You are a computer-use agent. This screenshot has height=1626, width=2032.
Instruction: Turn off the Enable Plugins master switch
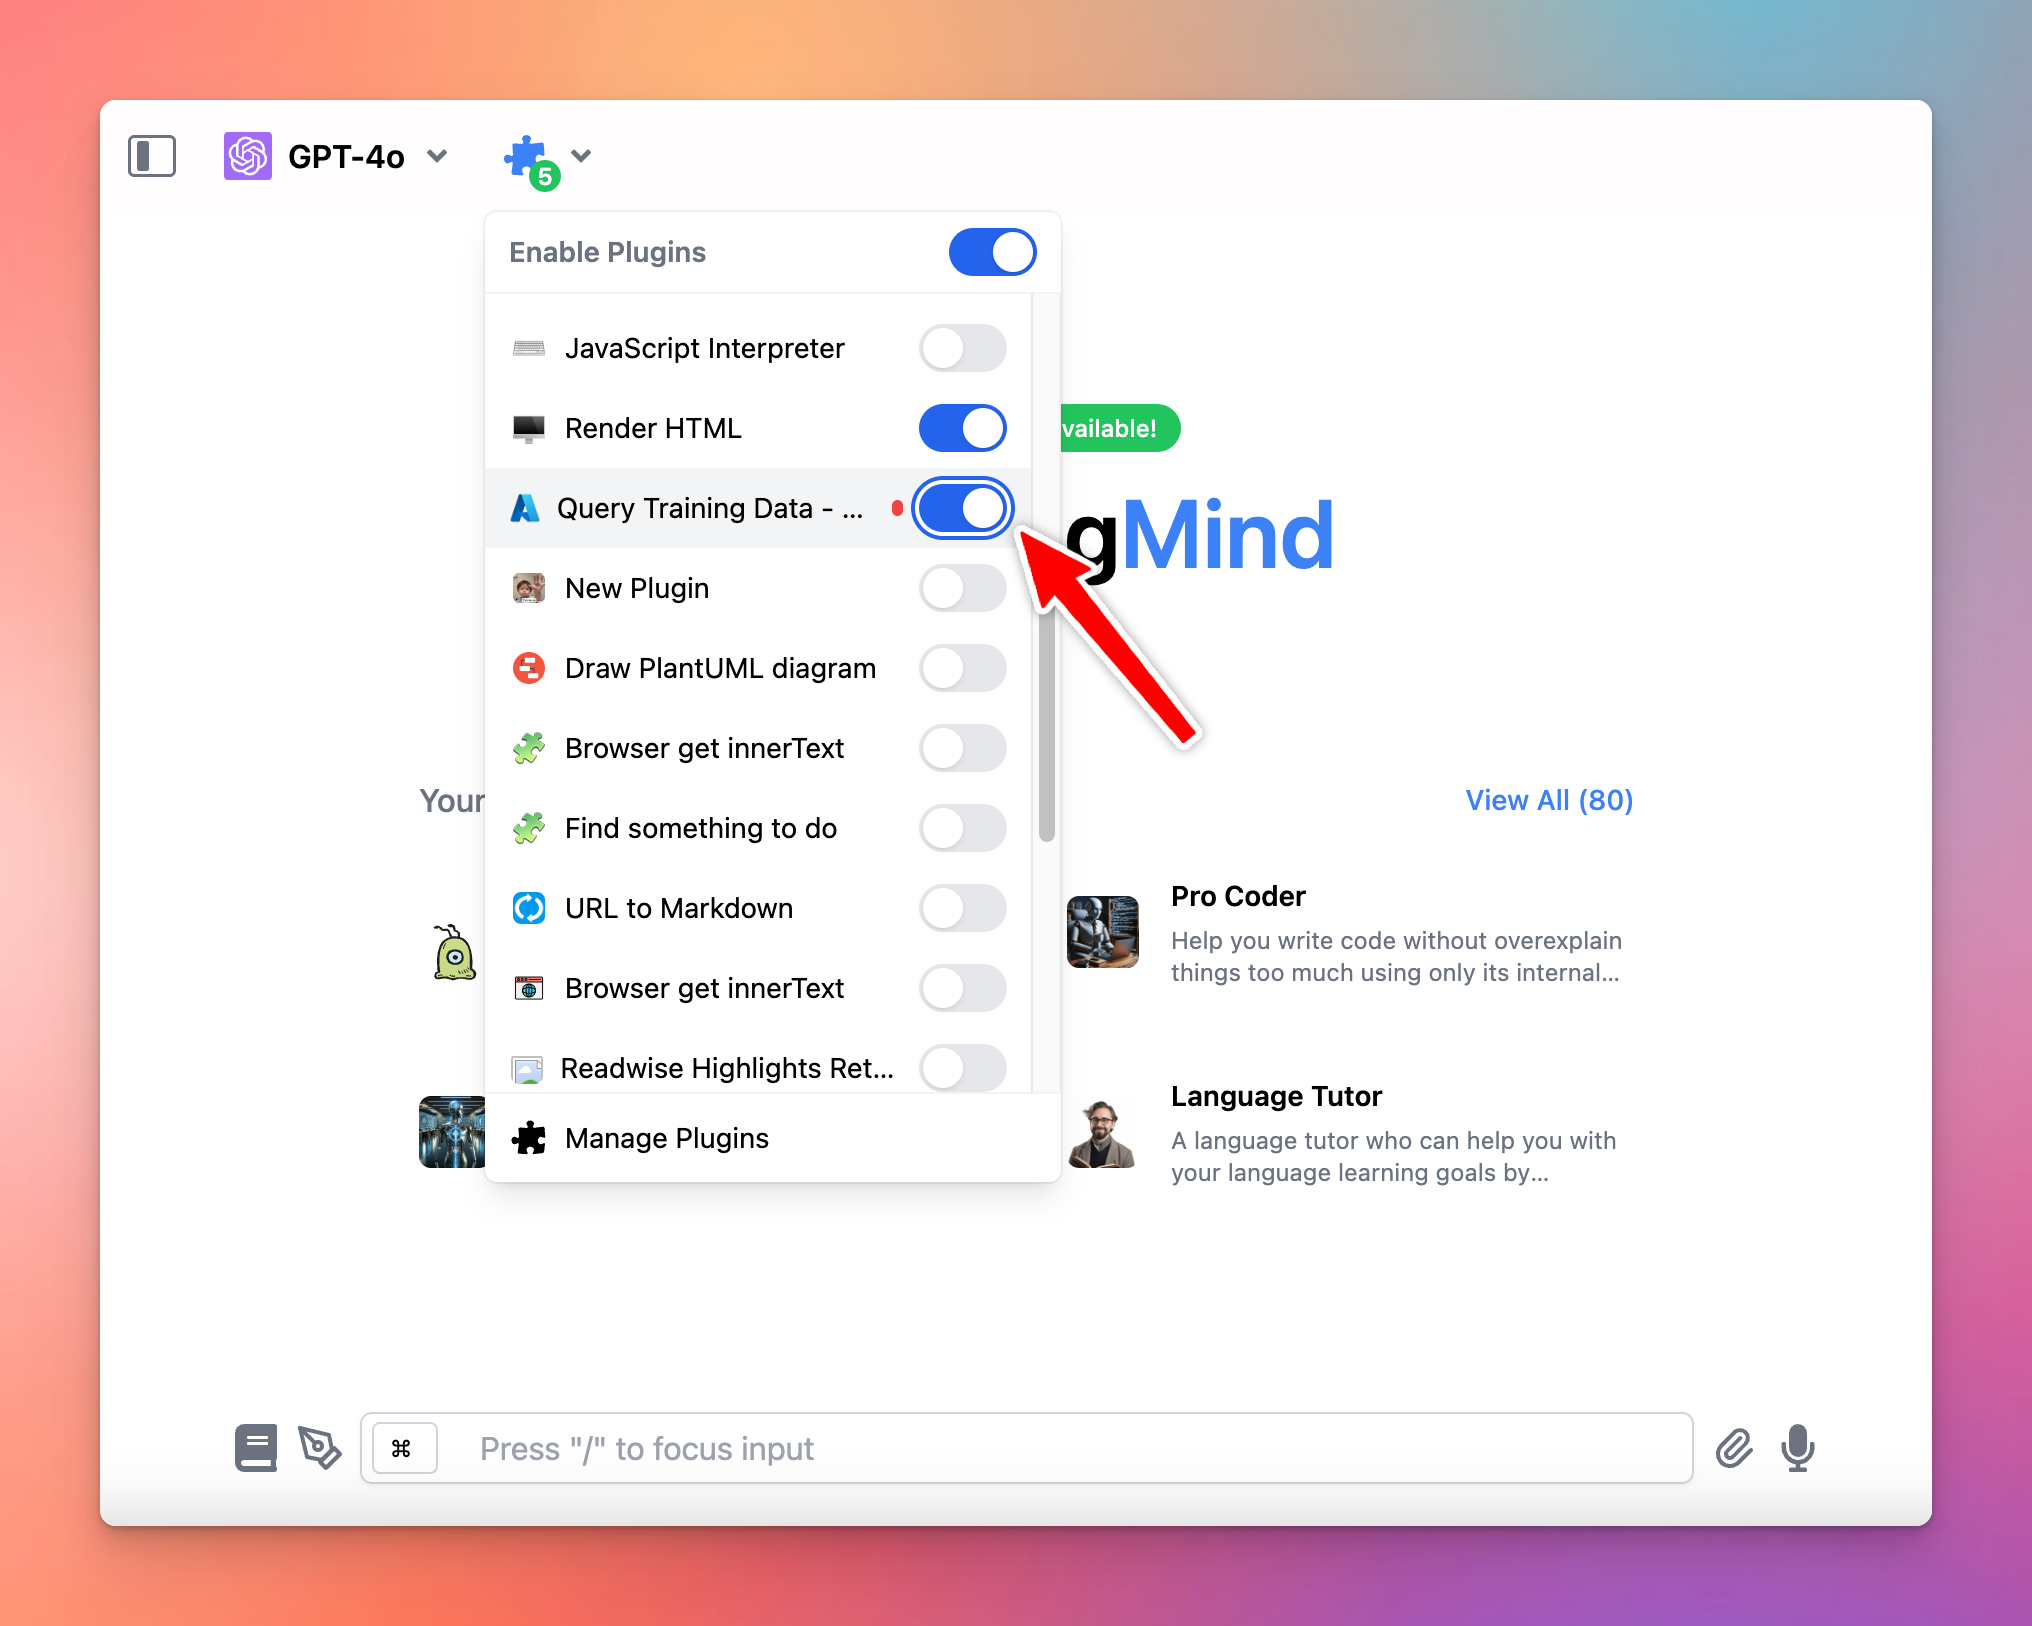coord(992,252)
